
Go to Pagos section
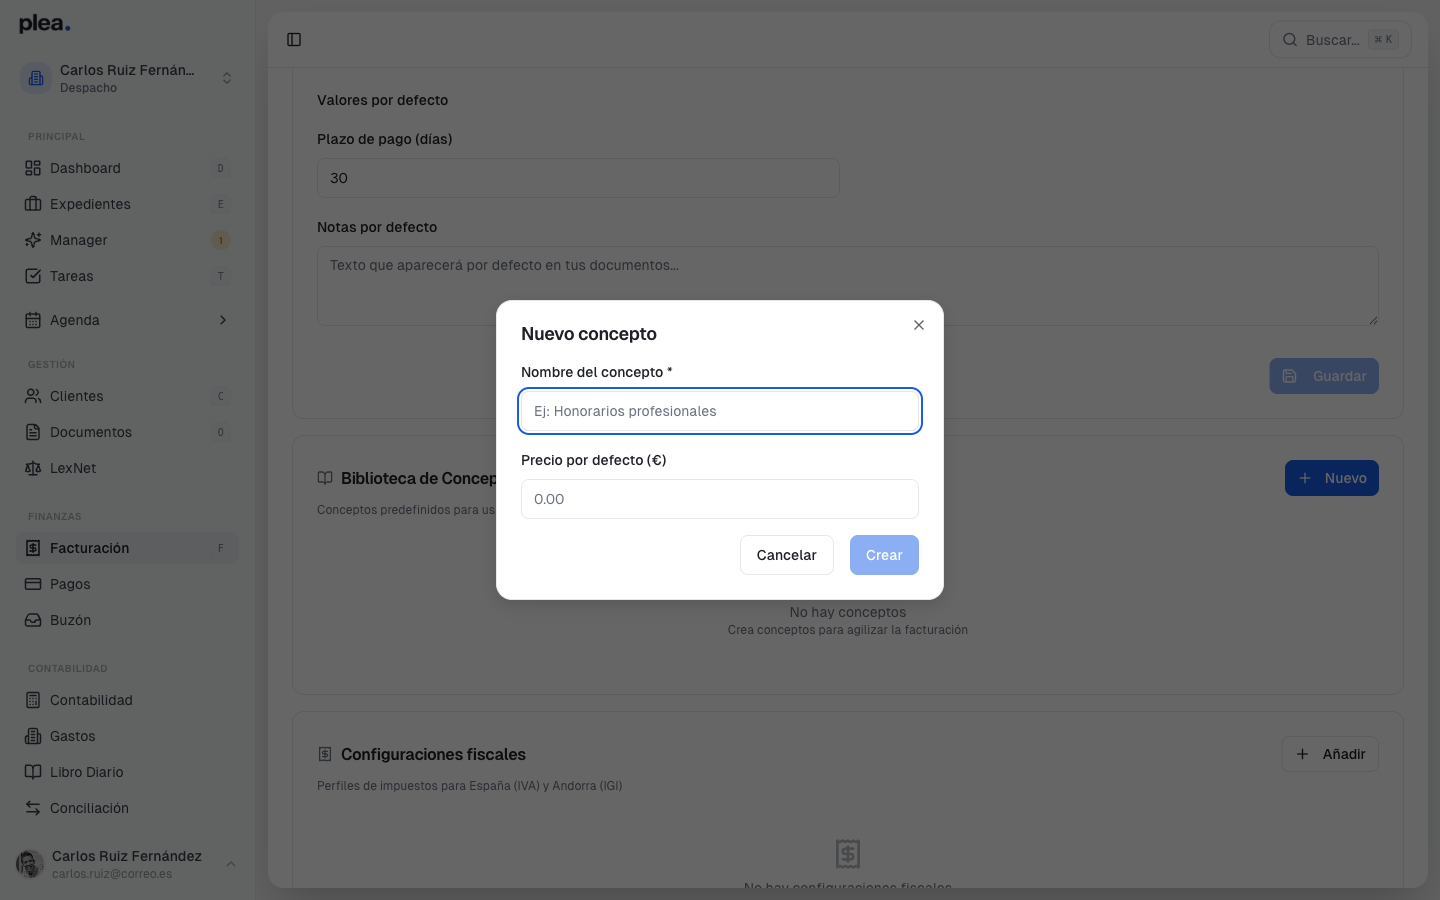(128, 584)
